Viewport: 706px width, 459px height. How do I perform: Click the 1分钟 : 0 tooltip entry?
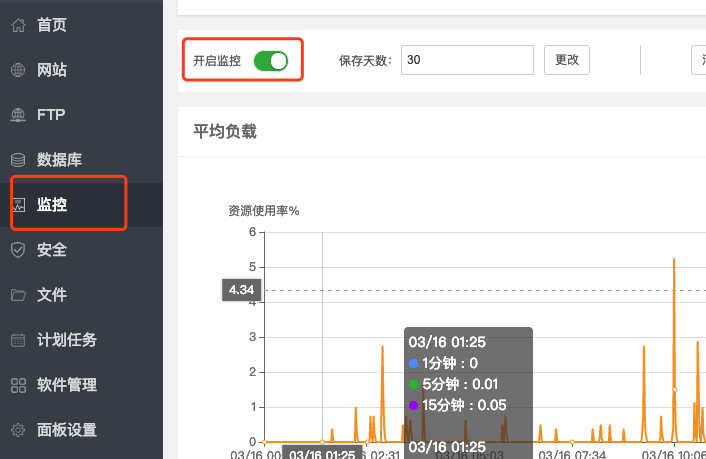(x=444, y=363)
